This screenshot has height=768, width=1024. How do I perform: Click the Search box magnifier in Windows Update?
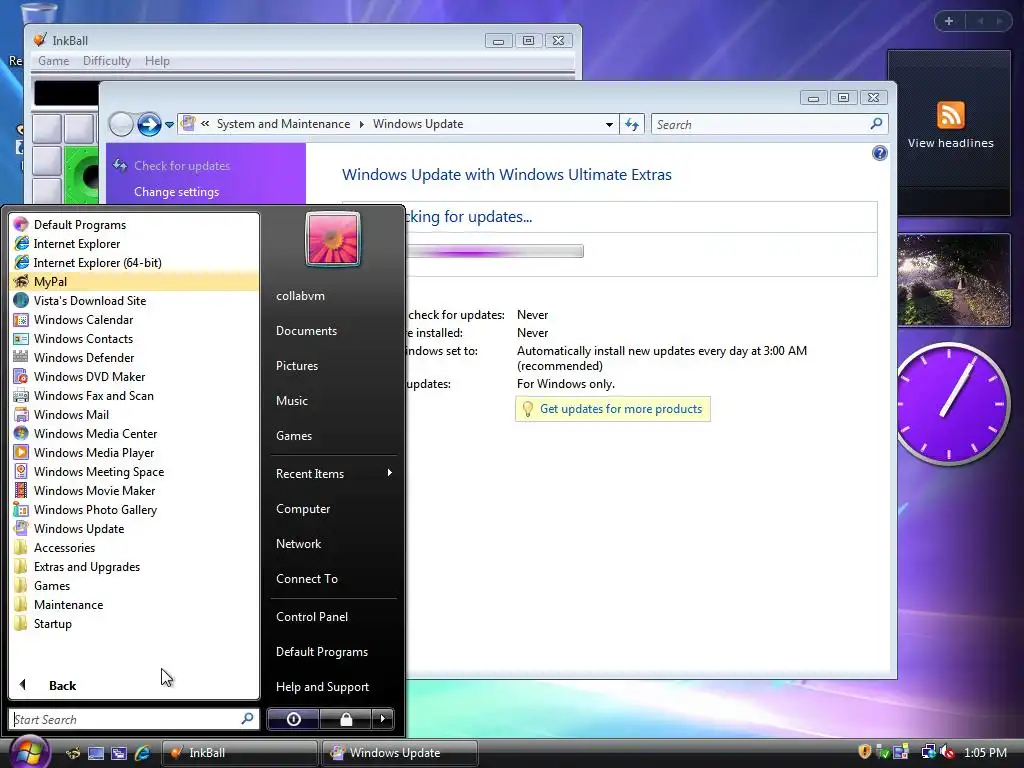[876, 123]
